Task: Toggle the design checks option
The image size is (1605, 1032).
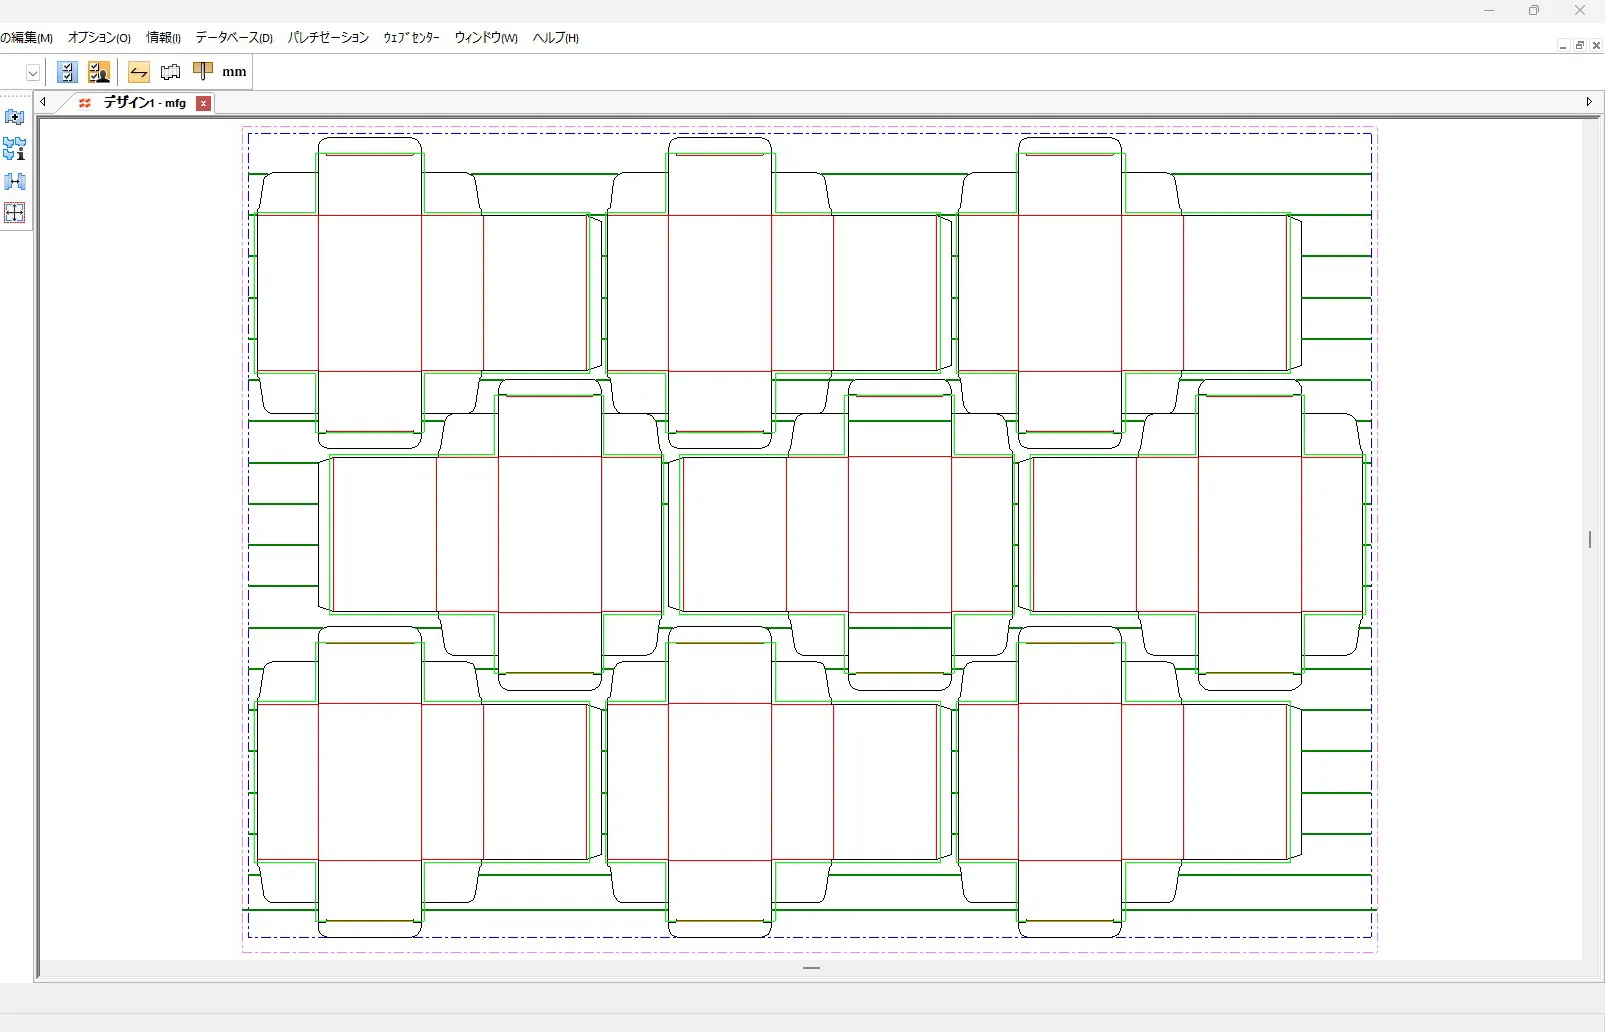Action: [x=66, y=71]
